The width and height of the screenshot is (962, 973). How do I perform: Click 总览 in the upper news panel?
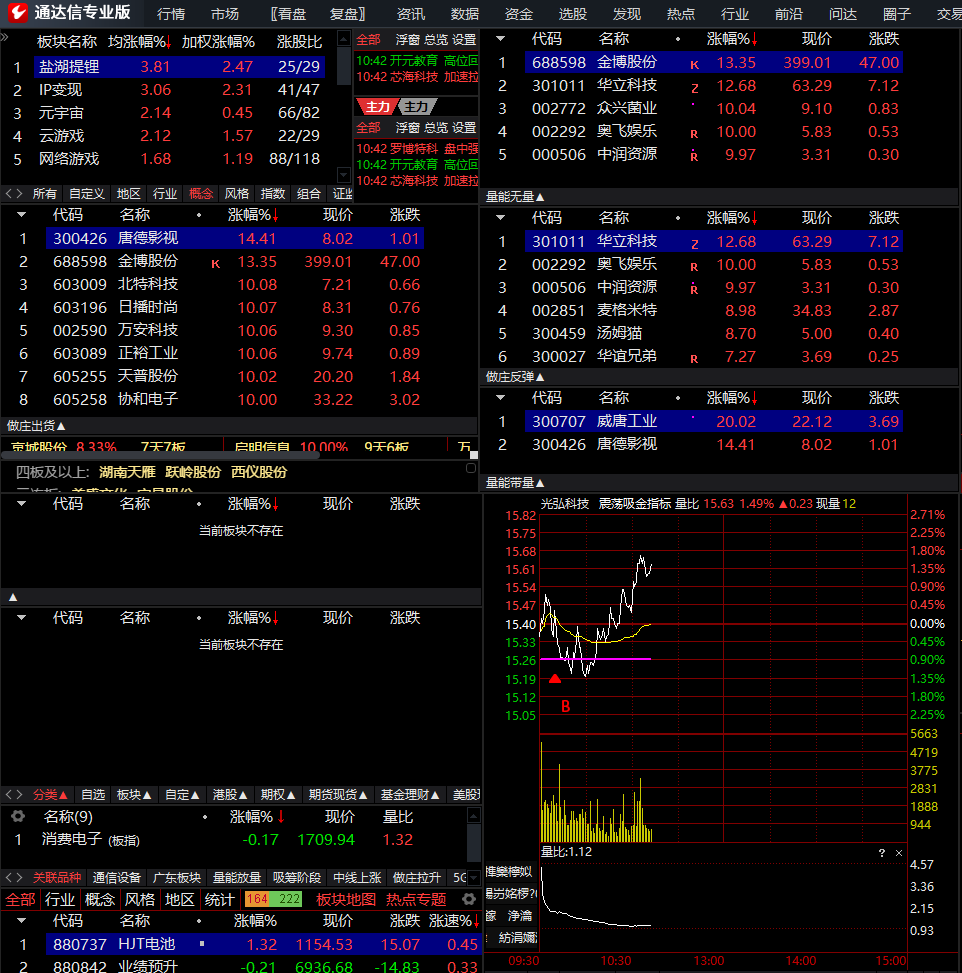tap(436, 40)
